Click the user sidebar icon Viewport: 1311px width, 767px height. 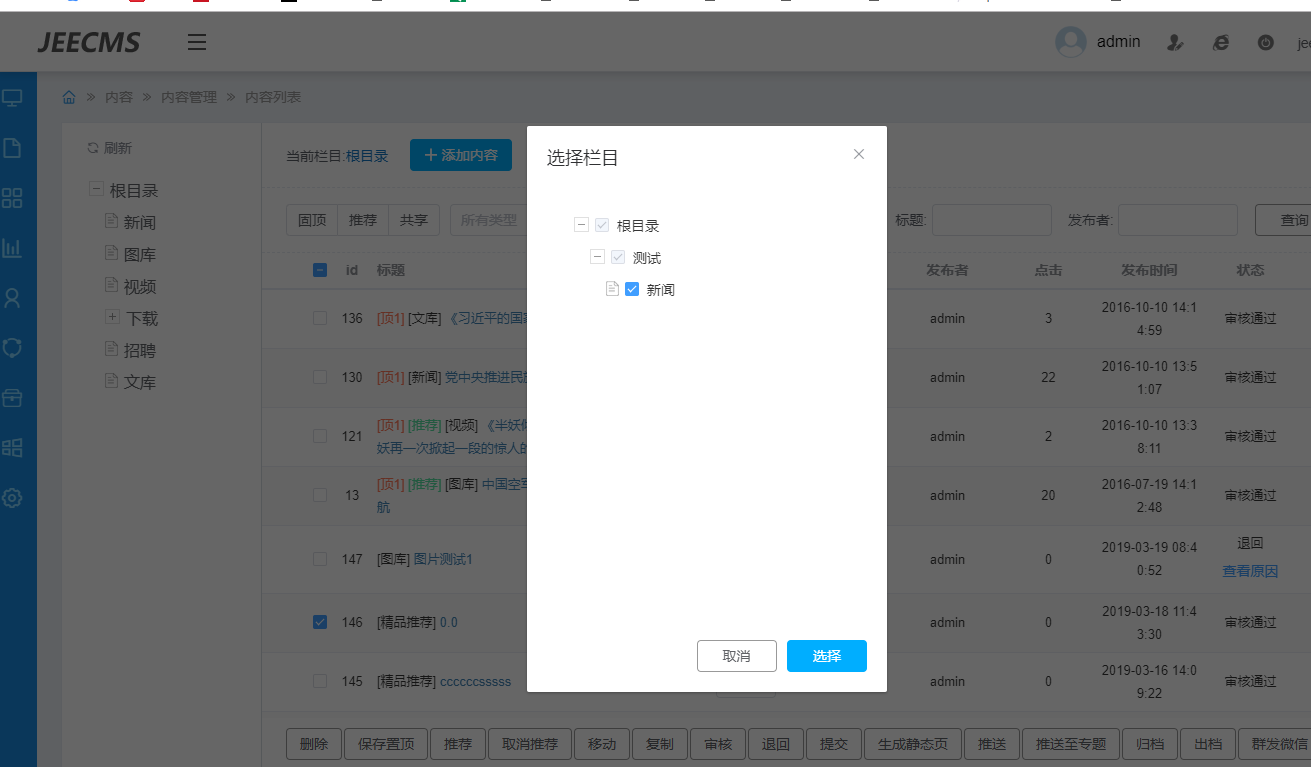pyautogui.click(x=12, y=298)
